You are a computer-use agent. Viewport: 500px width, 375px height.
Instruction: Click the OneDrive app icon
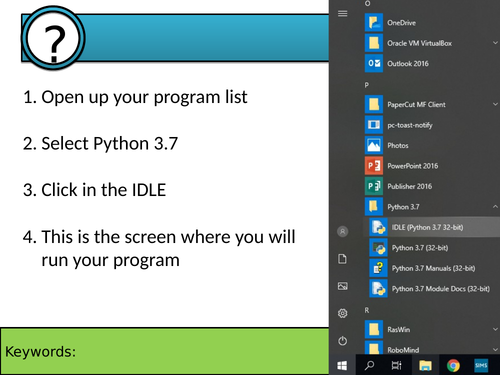[x=374, y=23]
